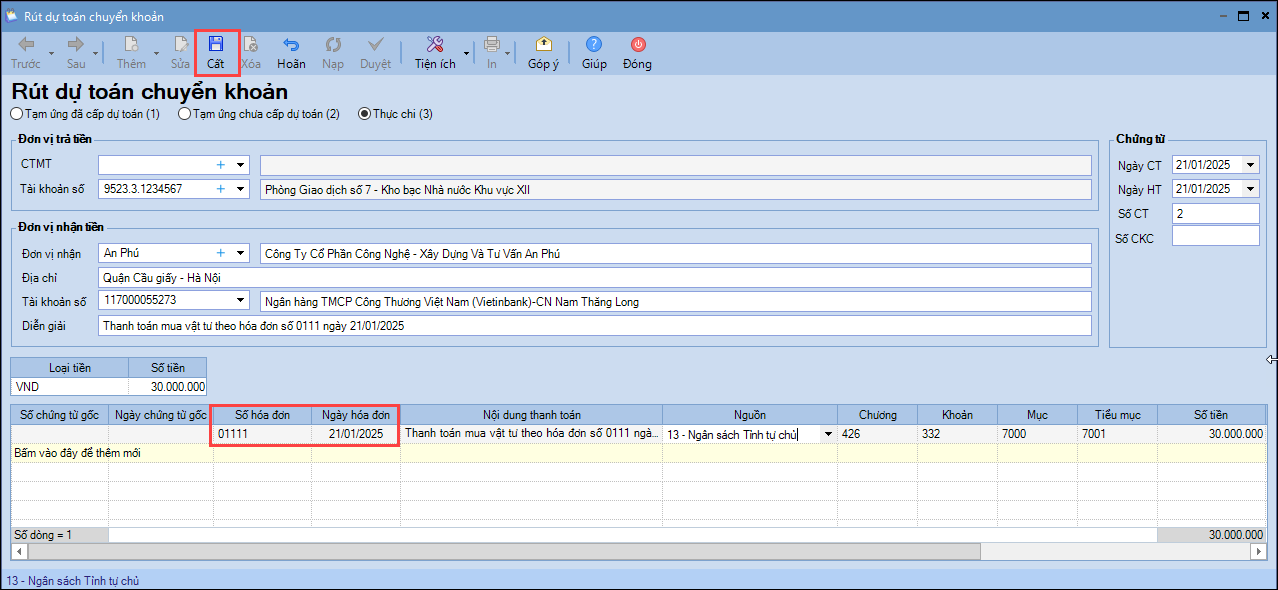
Task: Open dropdown arrow next to Tiện ích
Action: [466, 53]
